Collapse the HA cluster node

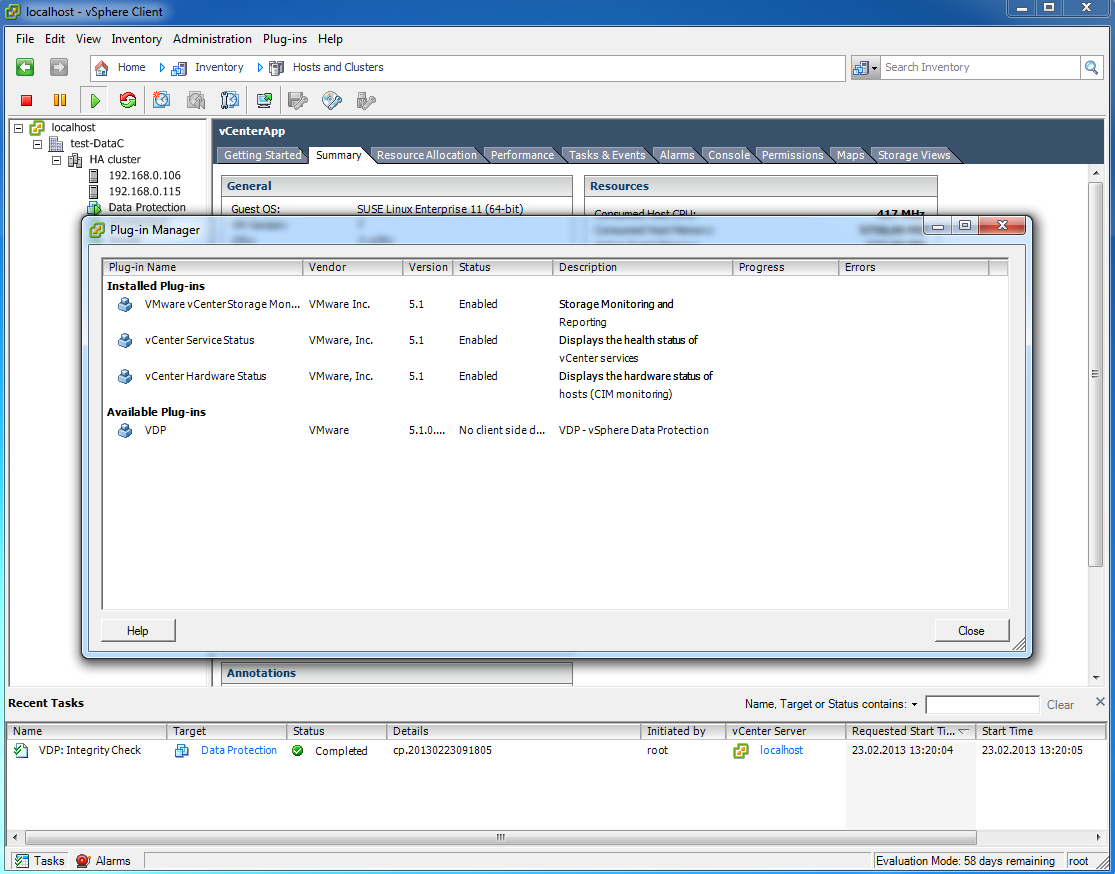(57, 160)
